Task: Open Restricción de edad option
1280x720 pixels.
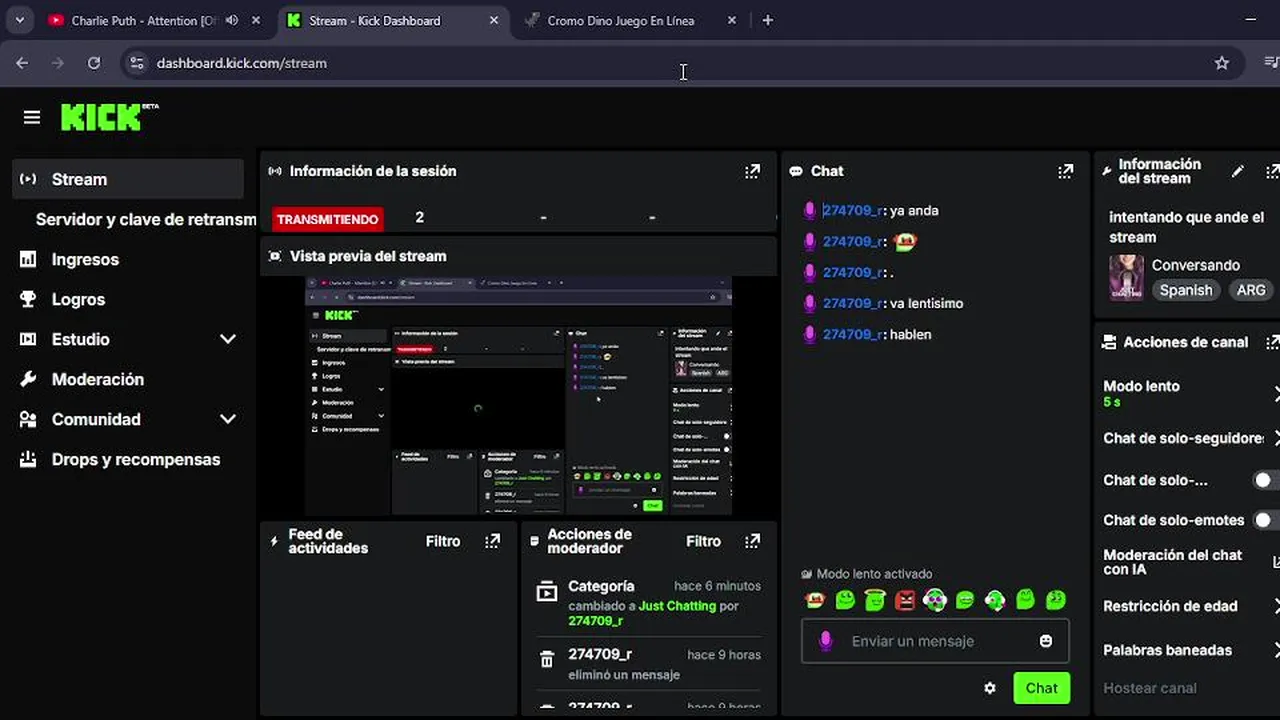Action: pos(1190,606)
